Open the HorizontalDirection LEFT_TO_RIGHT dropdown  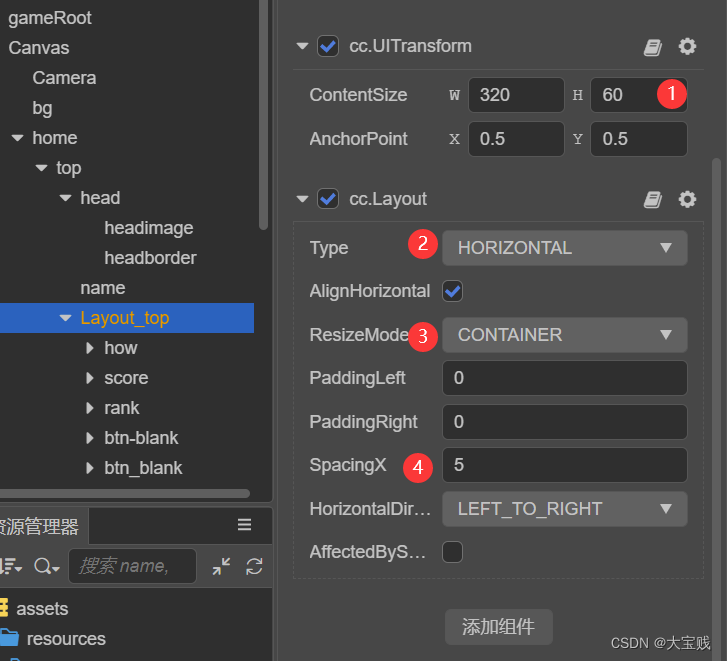pos(564,509)
